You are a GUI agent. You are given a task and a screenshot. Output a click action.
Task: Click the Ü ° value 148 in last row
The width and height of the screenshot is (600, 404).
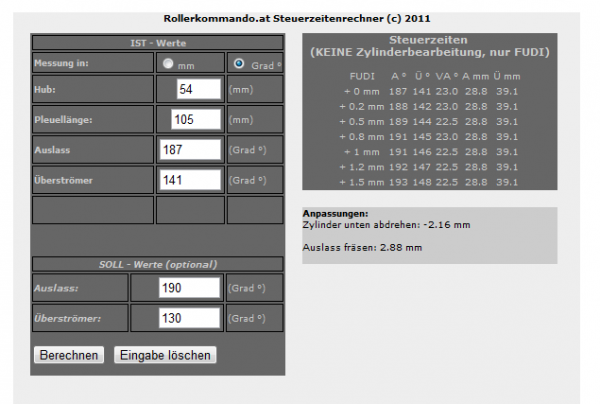(422, 182)
